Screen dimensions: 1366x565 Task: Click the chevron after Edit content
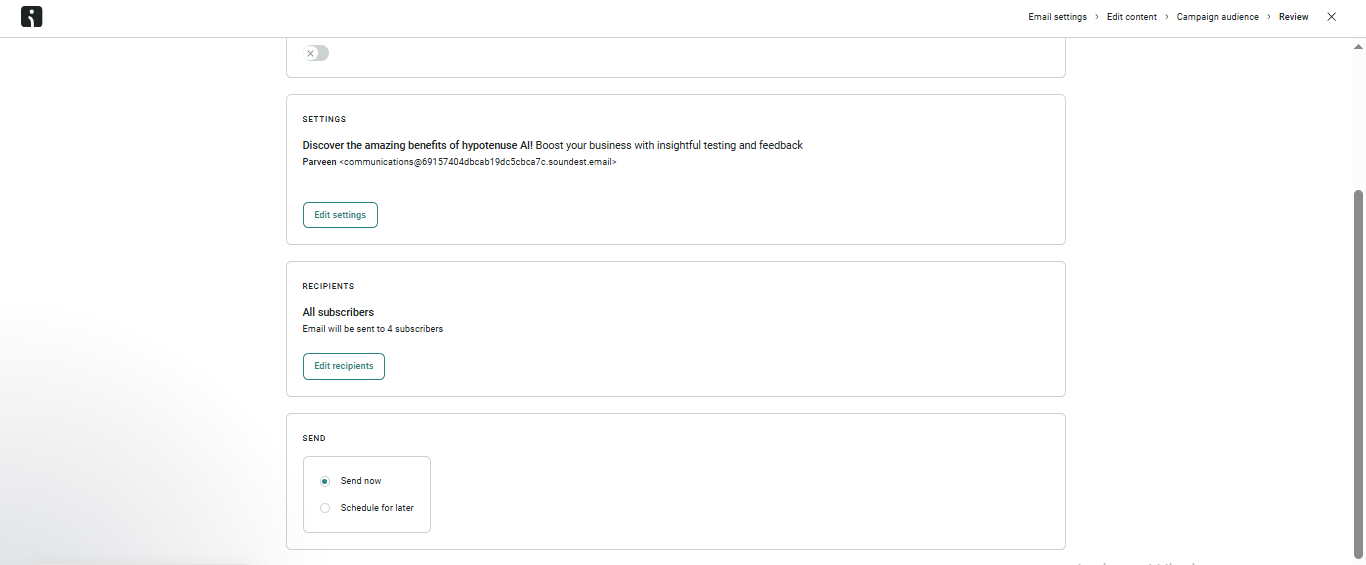[x=1167, y=17]
